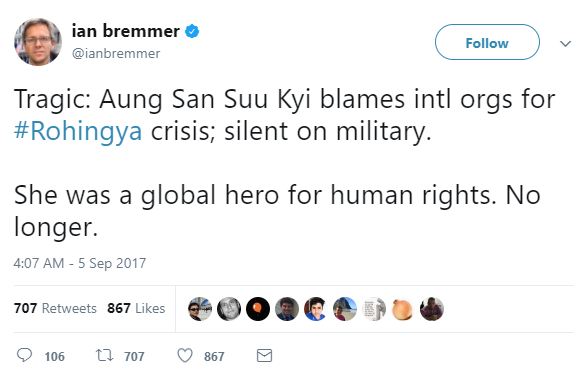Click the black avatar with orange balloon
This screenshot has width=585, height=374.
(258, 309)
